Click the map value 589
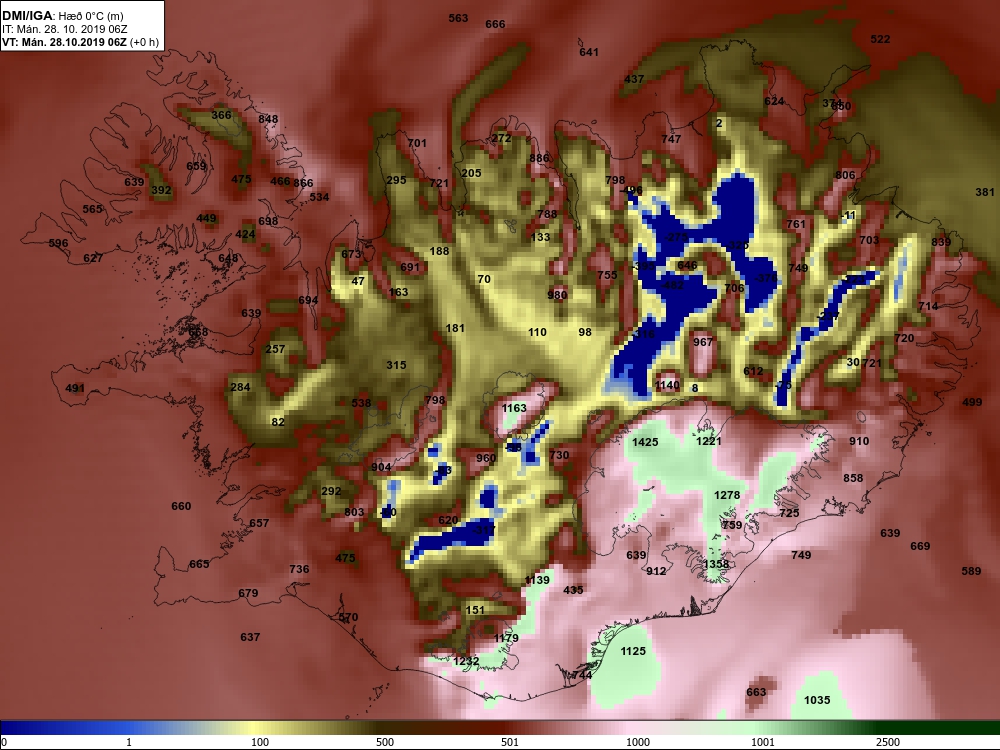 tap(971, 571)
